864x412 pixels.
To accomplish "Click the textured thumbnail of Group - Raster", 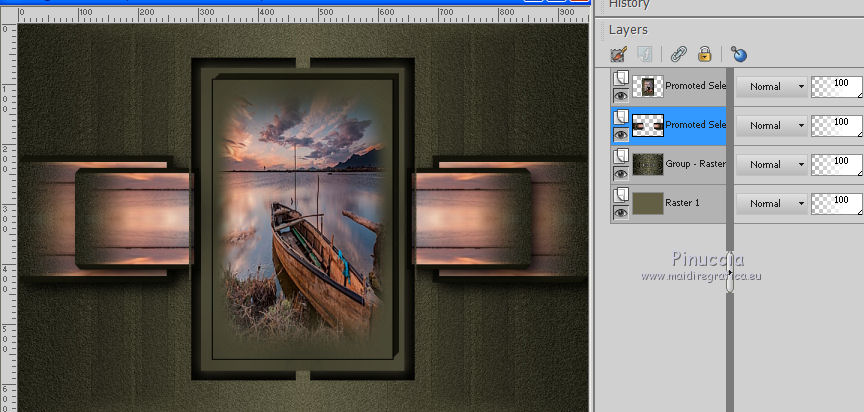I will [x=647, y=164].
